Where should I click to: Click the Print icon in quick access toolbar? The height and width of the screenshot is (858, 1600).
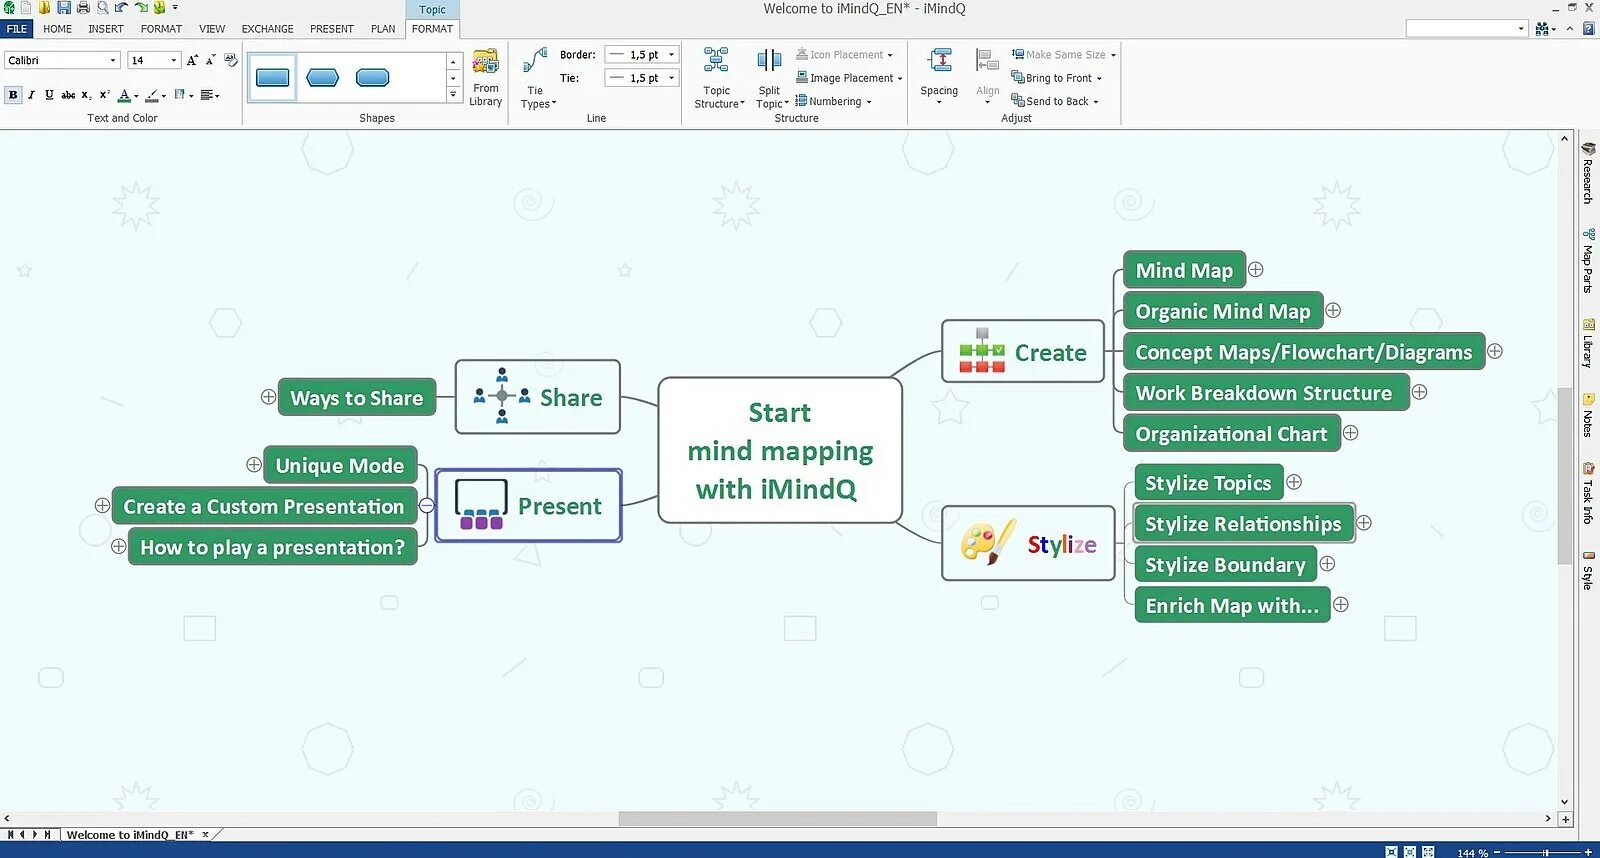coord(83,8)
